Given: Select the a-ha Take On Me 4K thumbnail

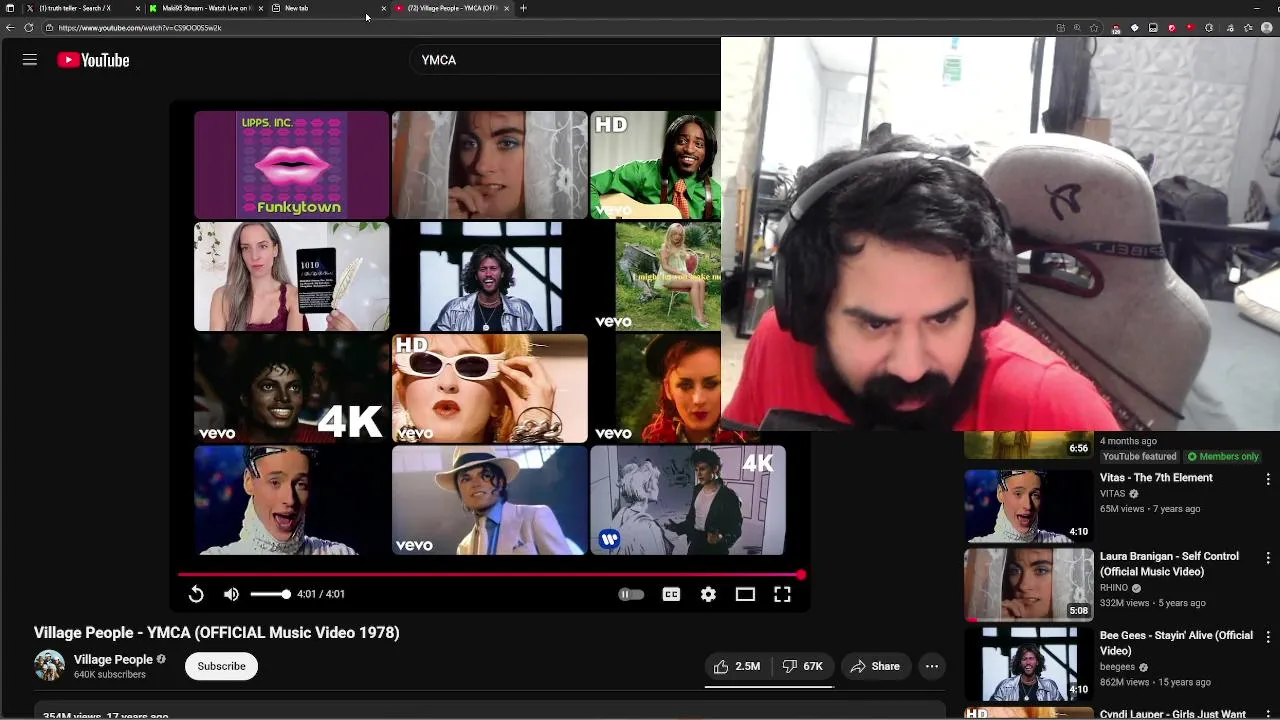Looking at the screenshot, I should tap(688, 500).
